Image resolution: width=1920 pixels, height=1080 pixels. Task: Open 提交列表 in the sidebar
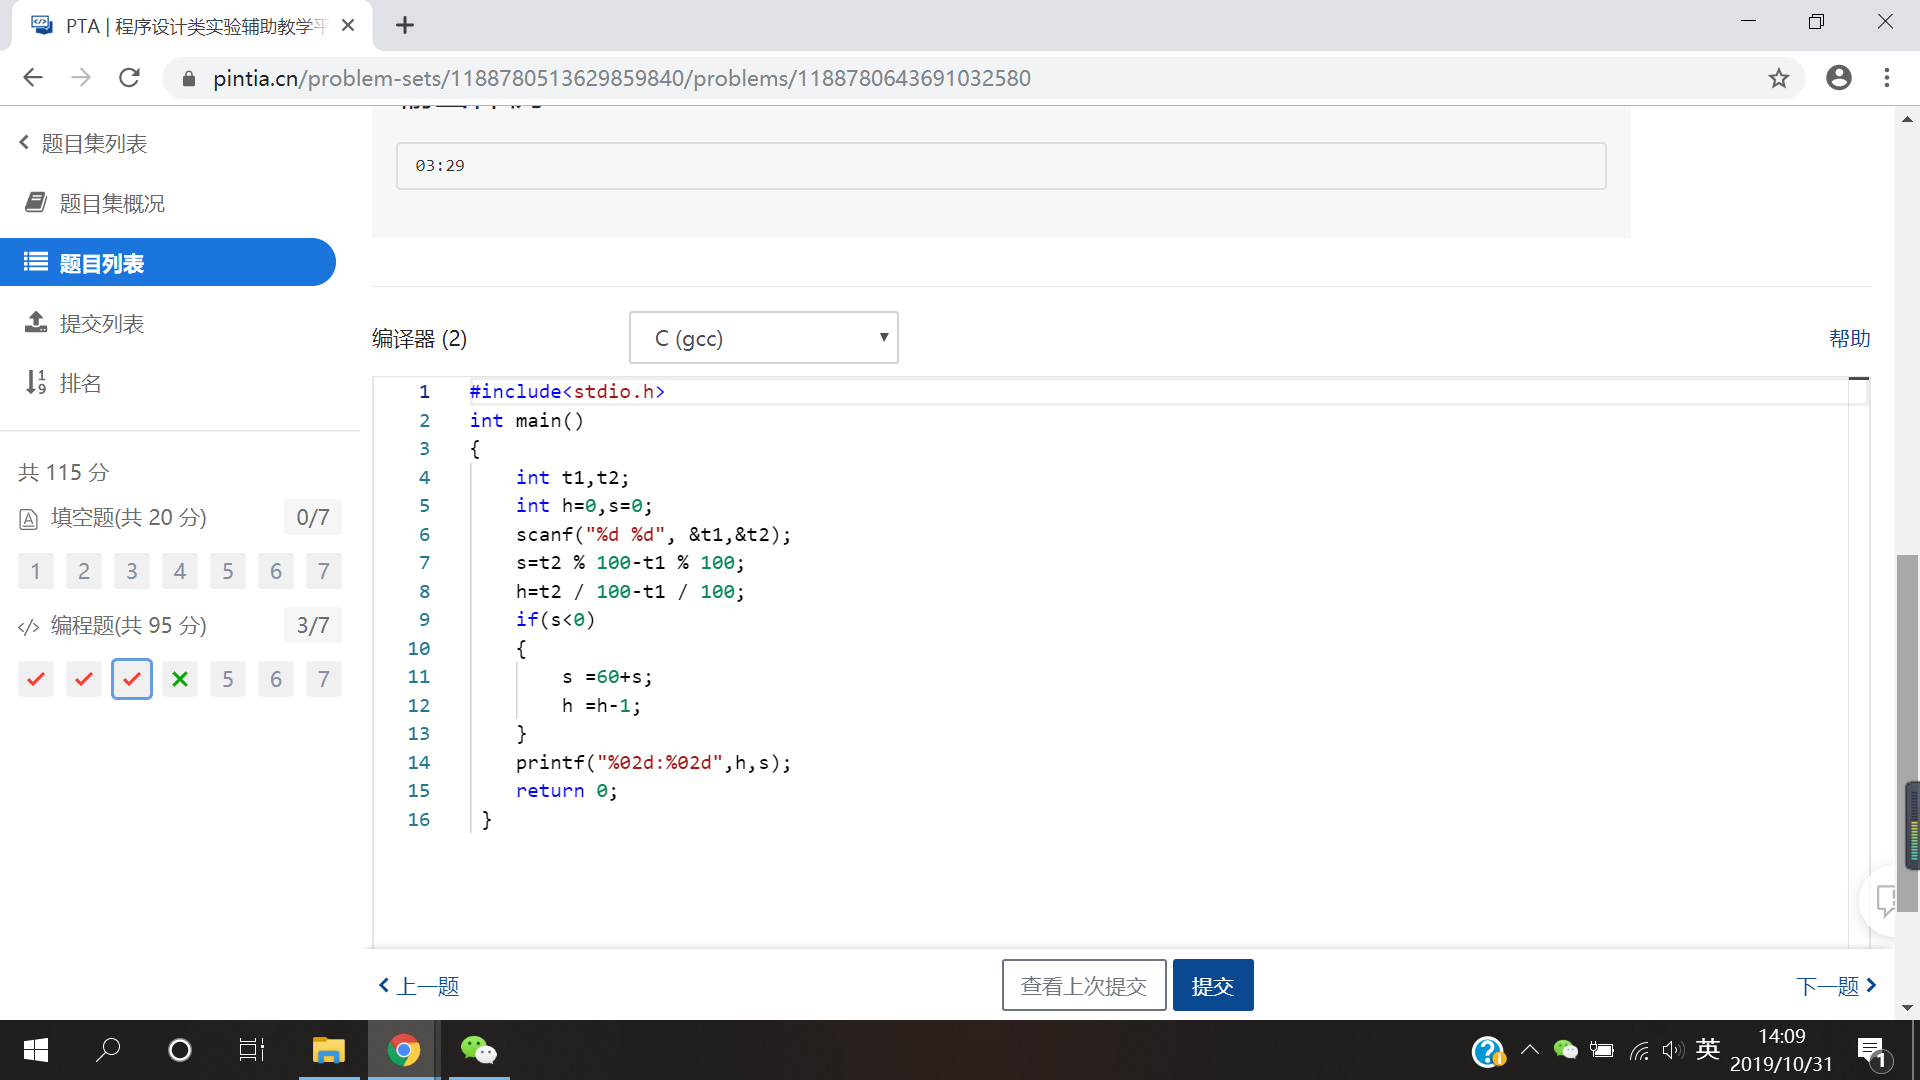point(100,323)
